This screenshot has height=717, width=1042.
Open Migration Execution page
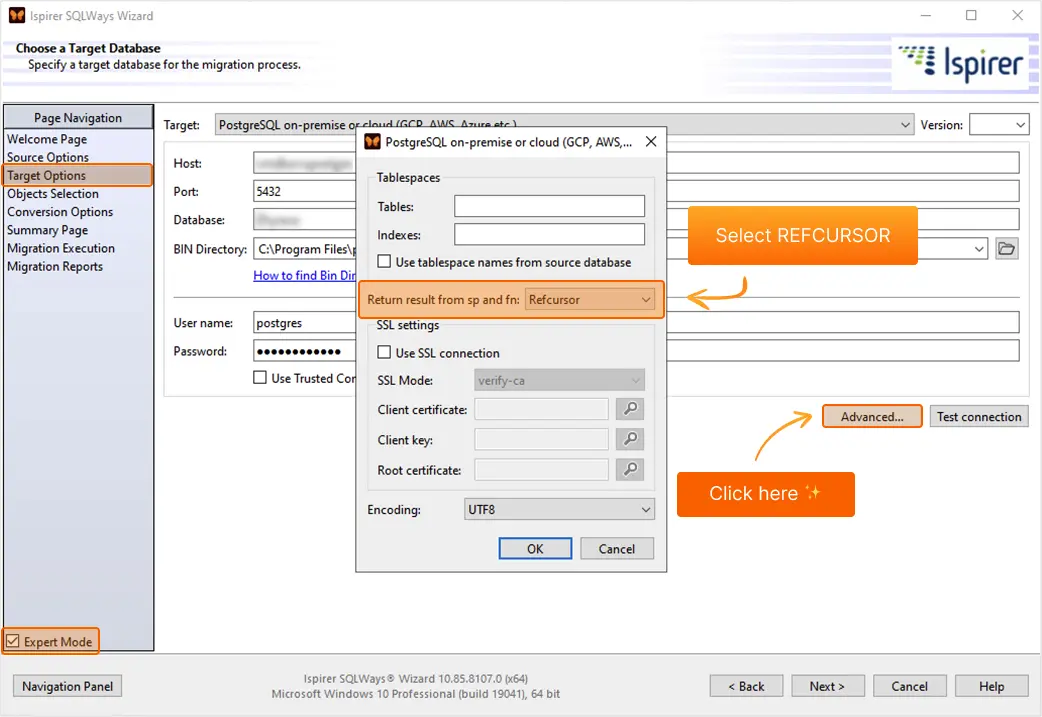pyautogui.click(x=60, y=248)
